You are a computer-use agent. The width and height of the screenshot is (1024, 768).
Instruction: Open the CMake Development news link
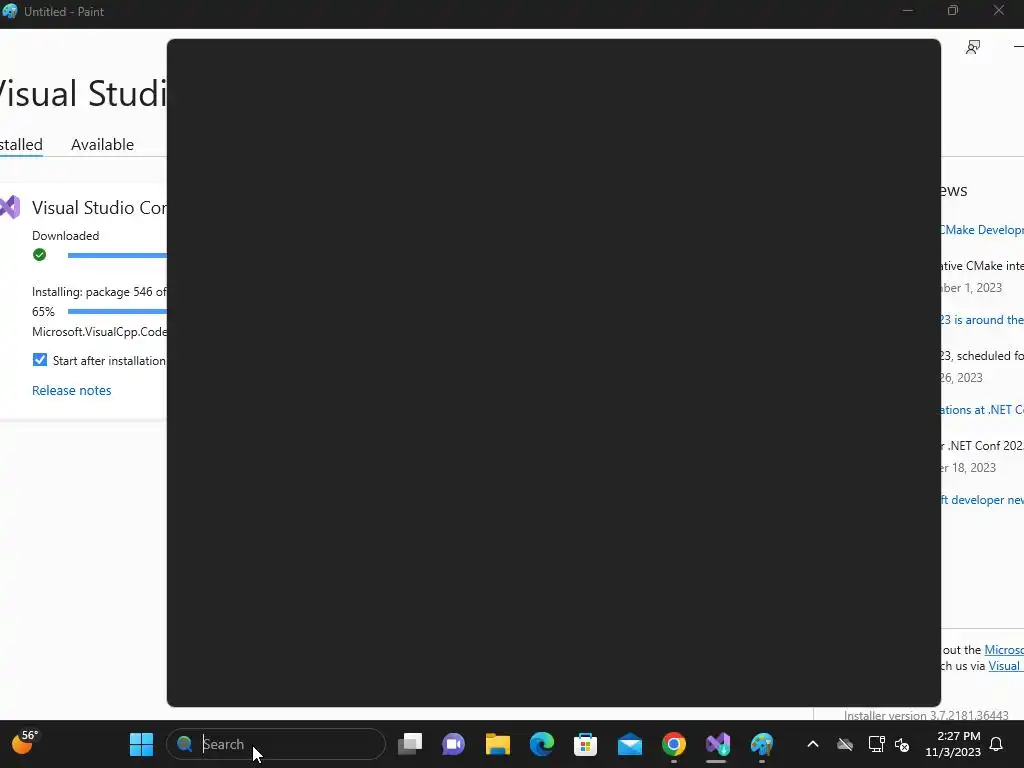pyautogui.click(x=982, y=230)
